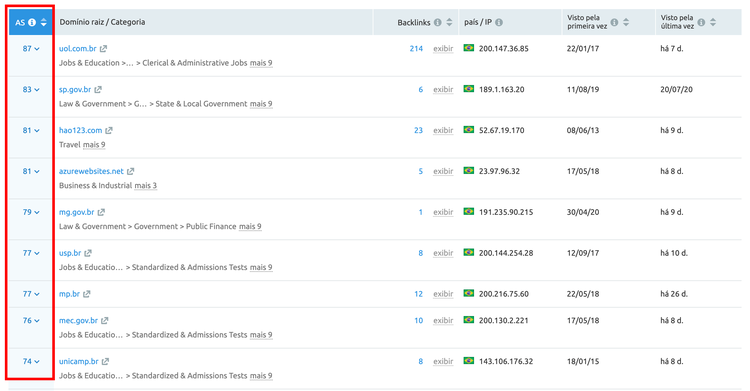
Task: Expand AS score 83 row for sp.gov.br
Action: coord(31,89)
